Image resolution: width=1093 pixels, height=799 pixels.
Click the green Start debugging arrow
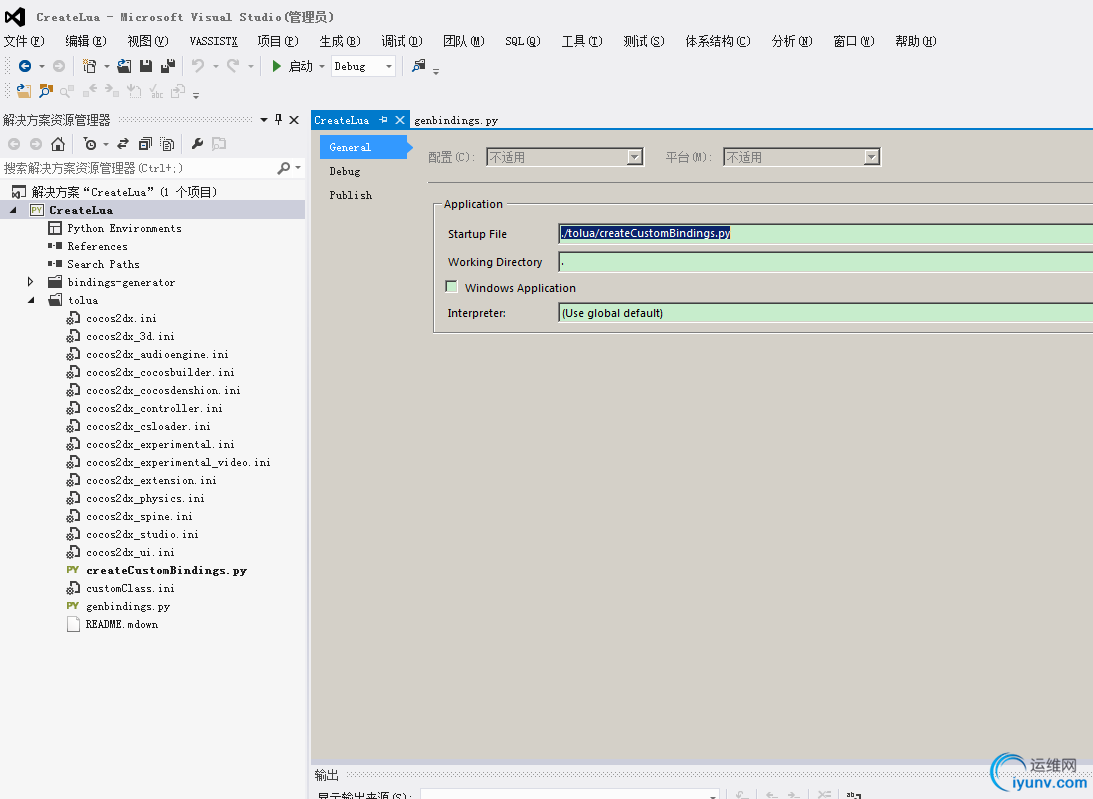coord(277,66)
